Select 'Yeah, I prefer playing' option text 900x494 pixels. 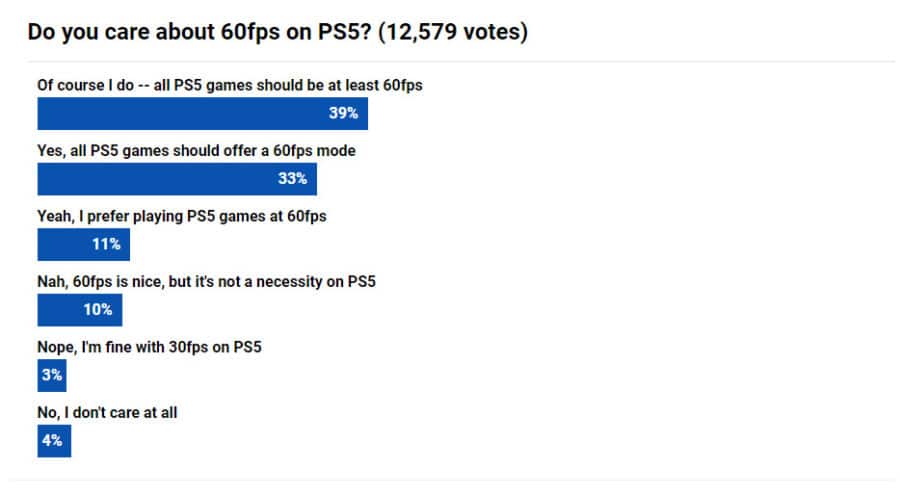point(182,216)
